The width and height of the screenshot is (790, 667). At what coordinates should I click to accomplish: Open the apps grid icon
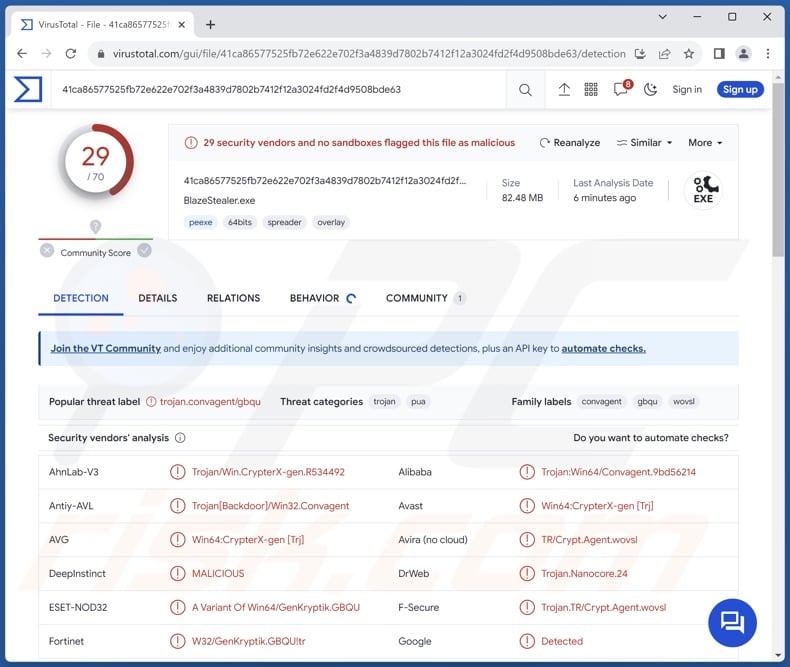coord(591,90)
